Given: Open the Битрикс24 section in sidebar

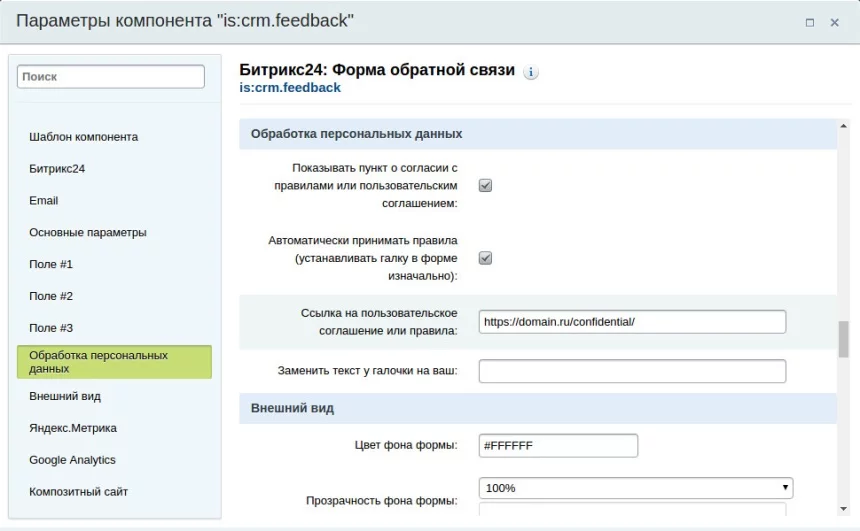Looking at the screenshot, I should [57, 168].
